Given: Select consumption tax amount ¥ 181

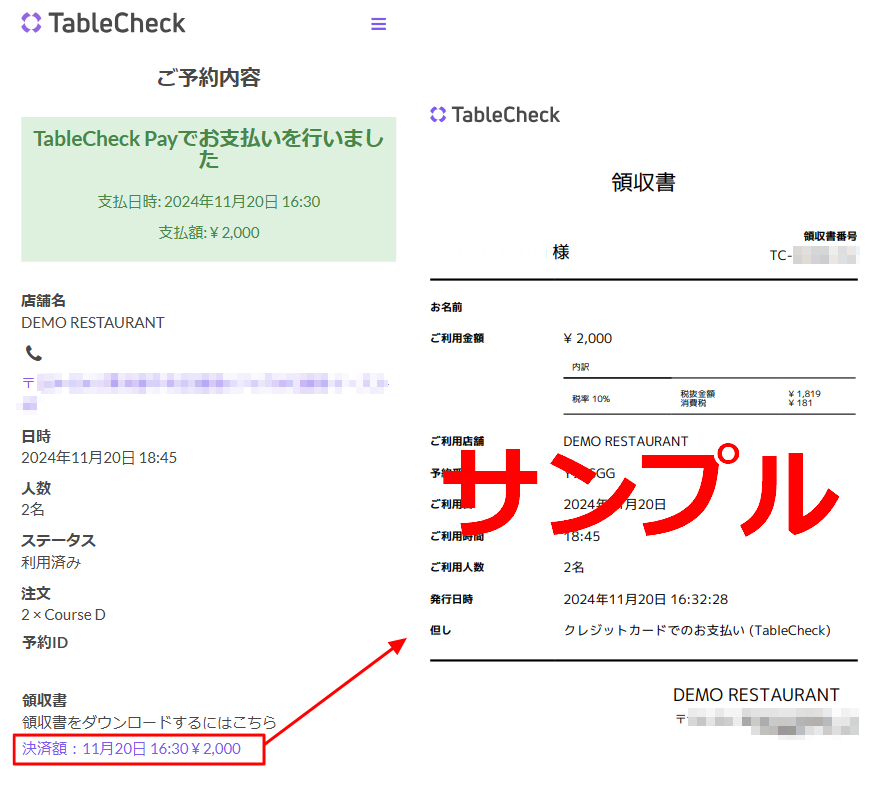Looking at the screenshot, I should click(800, 403).
